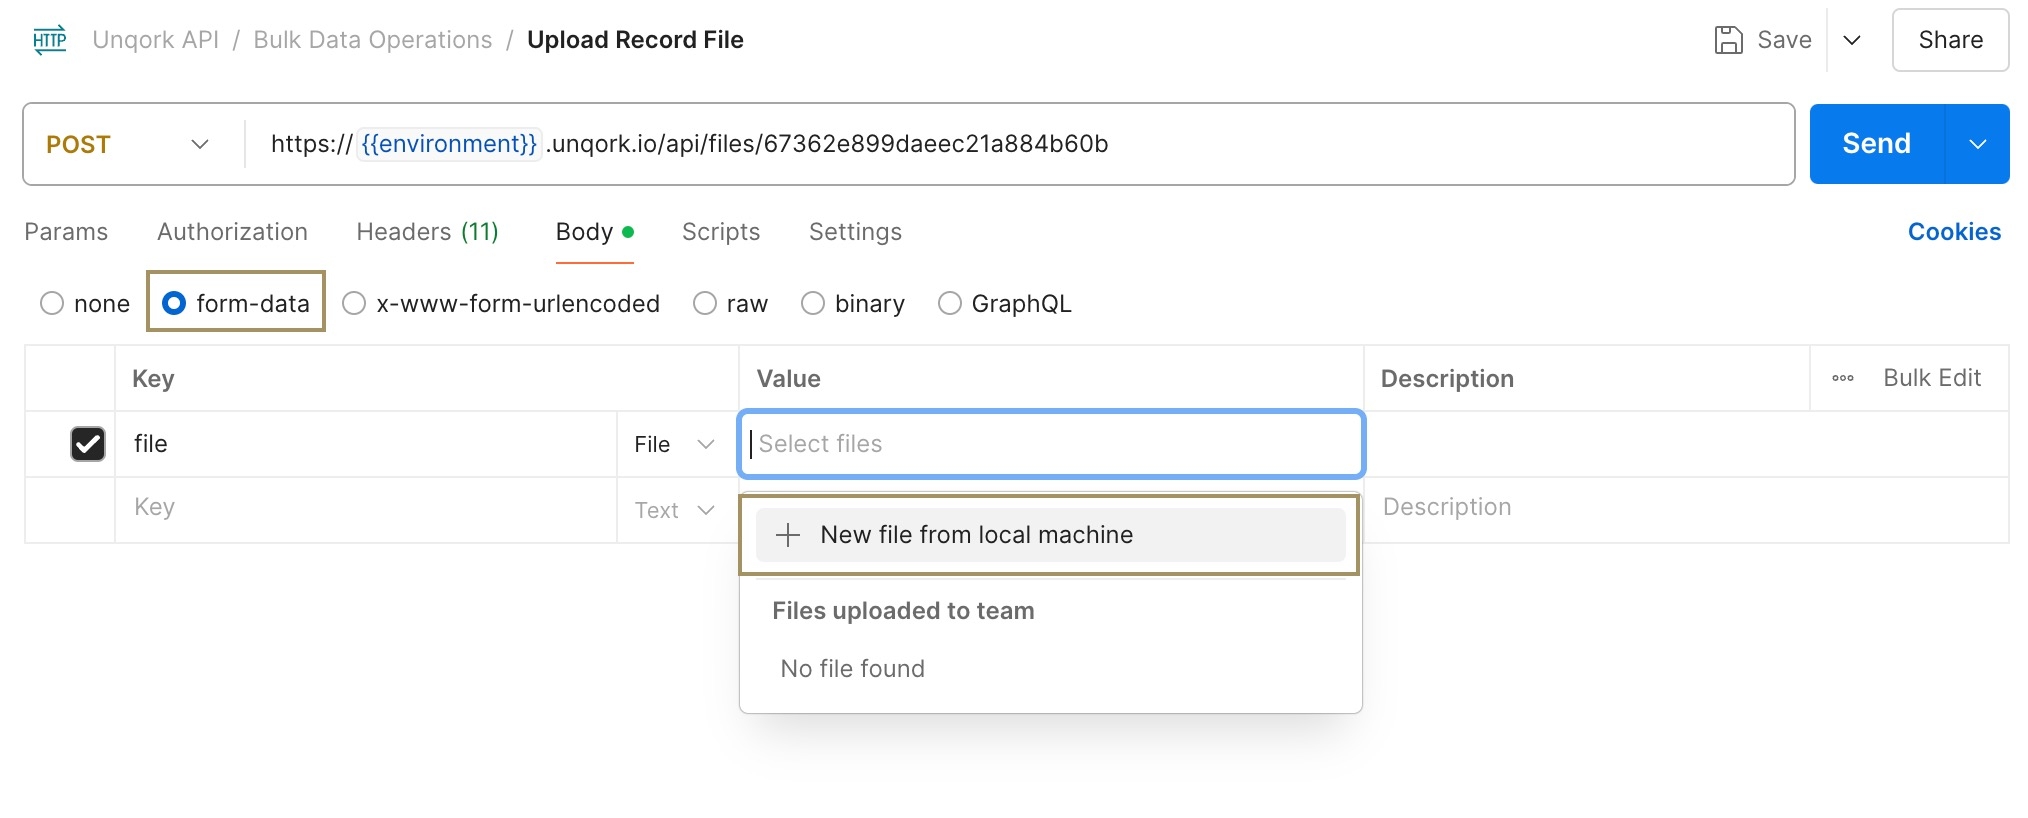Image resolution: width=2028 pixels, height=818 pixels.
Task: Choose the GraphQL body type
Action: pos(950,303)
